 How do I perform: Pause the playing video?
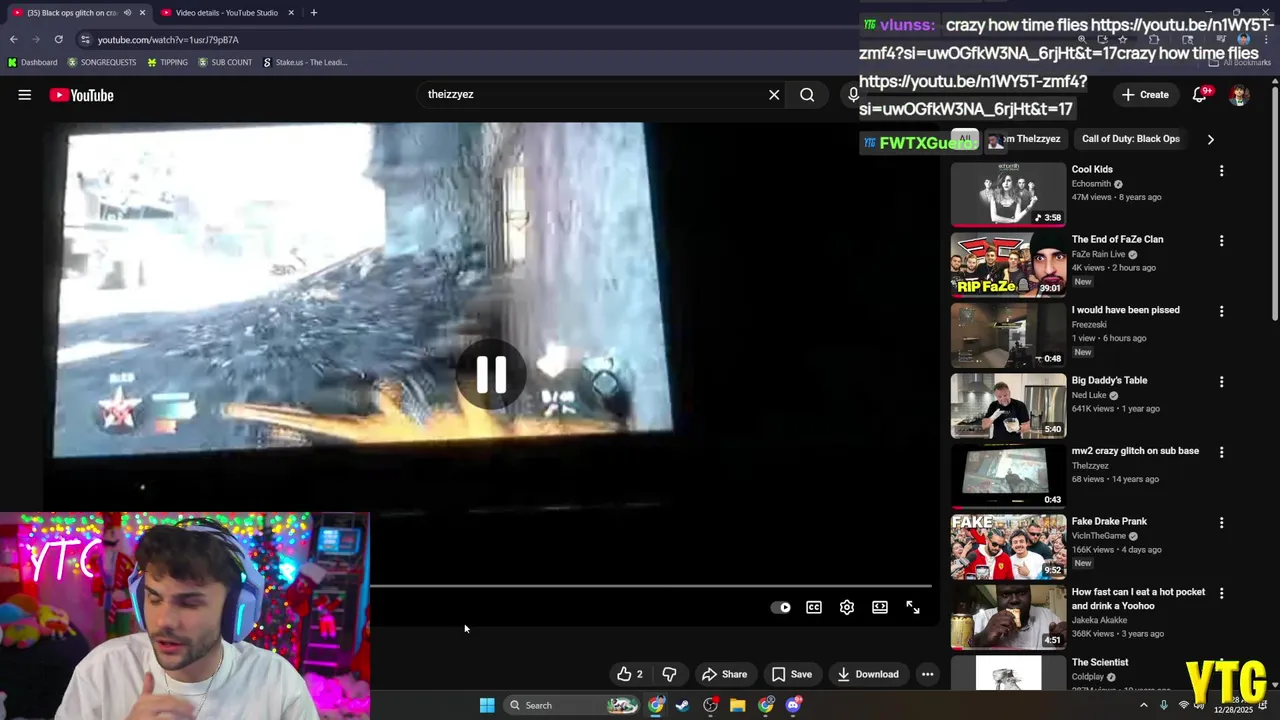pyautogui.click(x=491, y=374)
